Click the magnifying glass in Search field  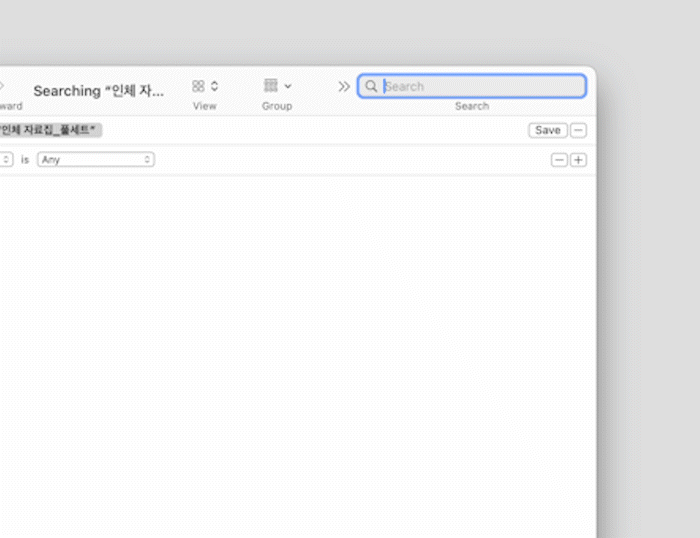(371, 87)
